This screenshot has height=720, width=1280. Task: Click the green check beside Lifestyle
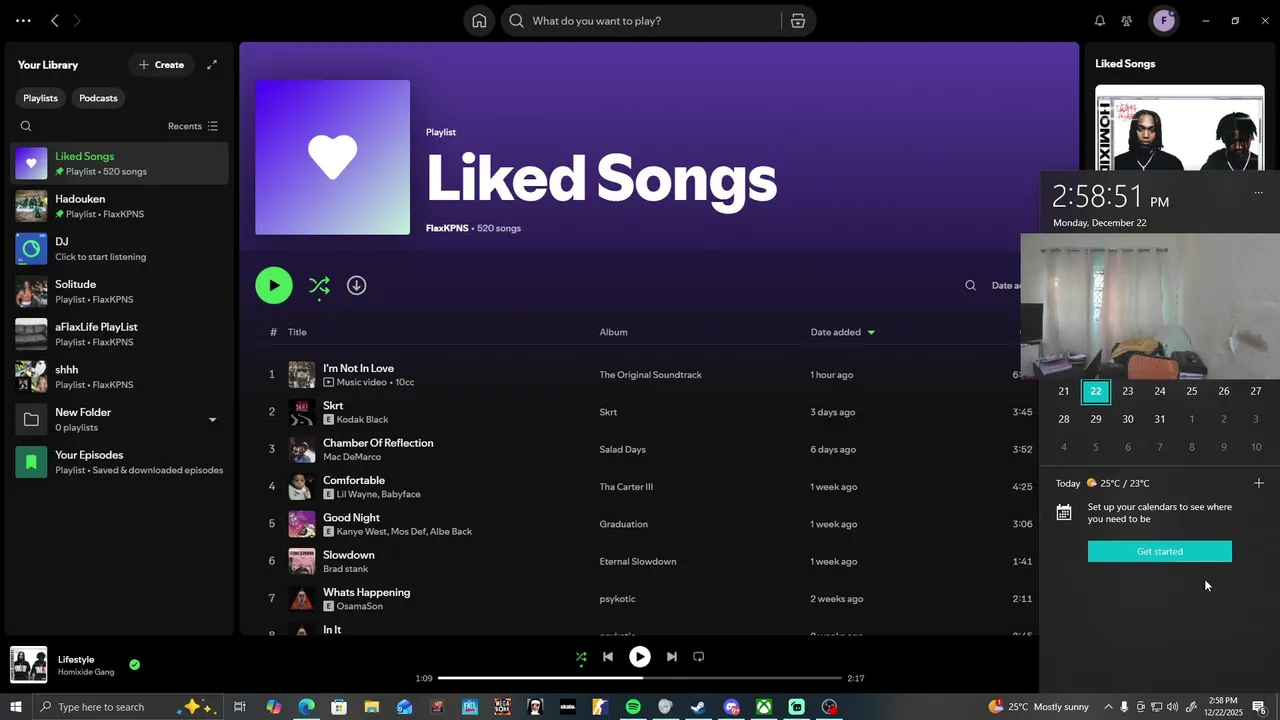pyautogui.click(x=134, y=665)
